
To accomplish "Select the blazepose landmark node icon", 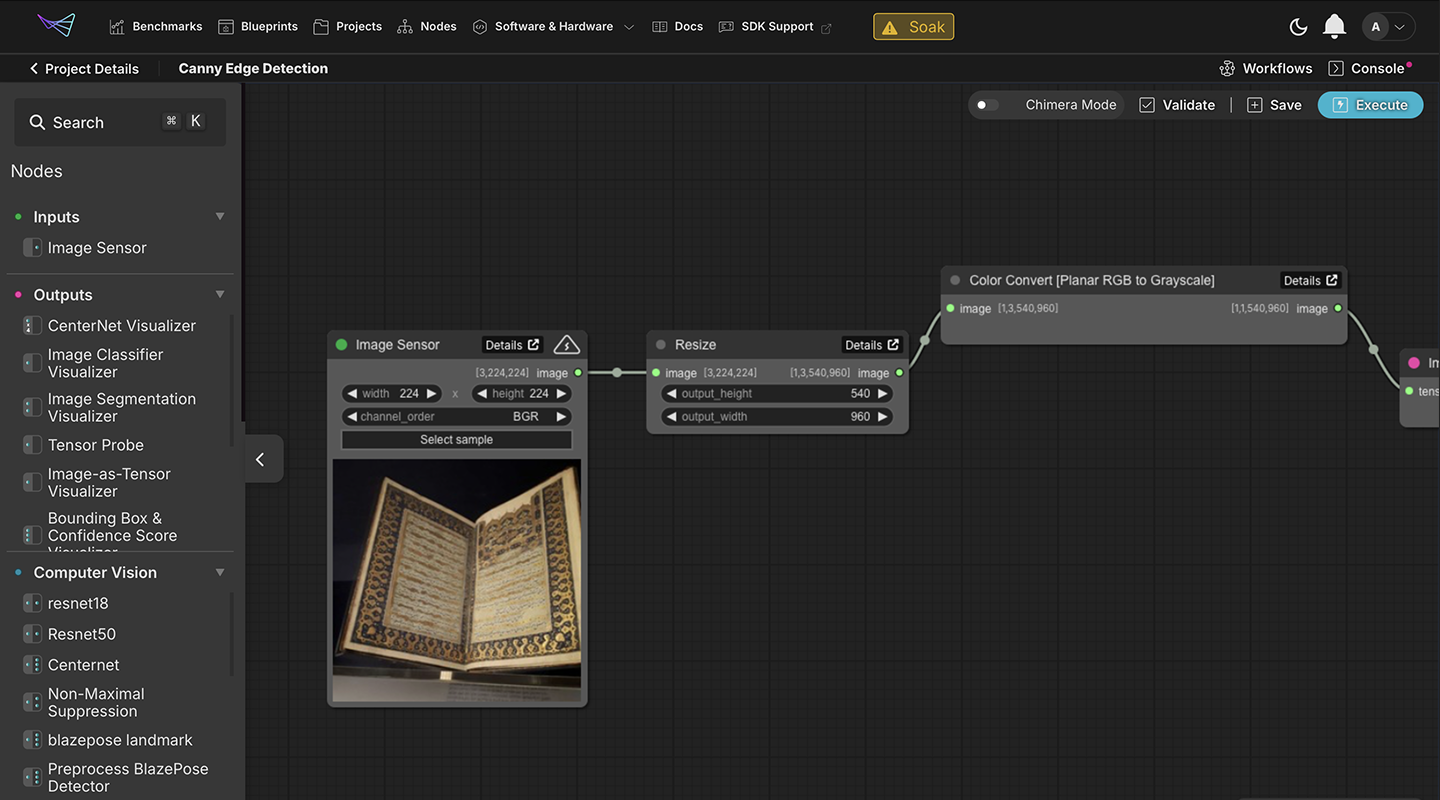I will [x=32, y=740].
